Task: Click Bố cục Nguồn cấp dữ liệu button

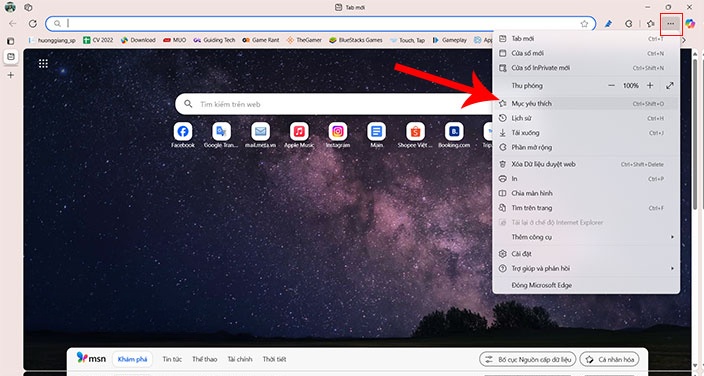Action: click(x=528, y=359)
